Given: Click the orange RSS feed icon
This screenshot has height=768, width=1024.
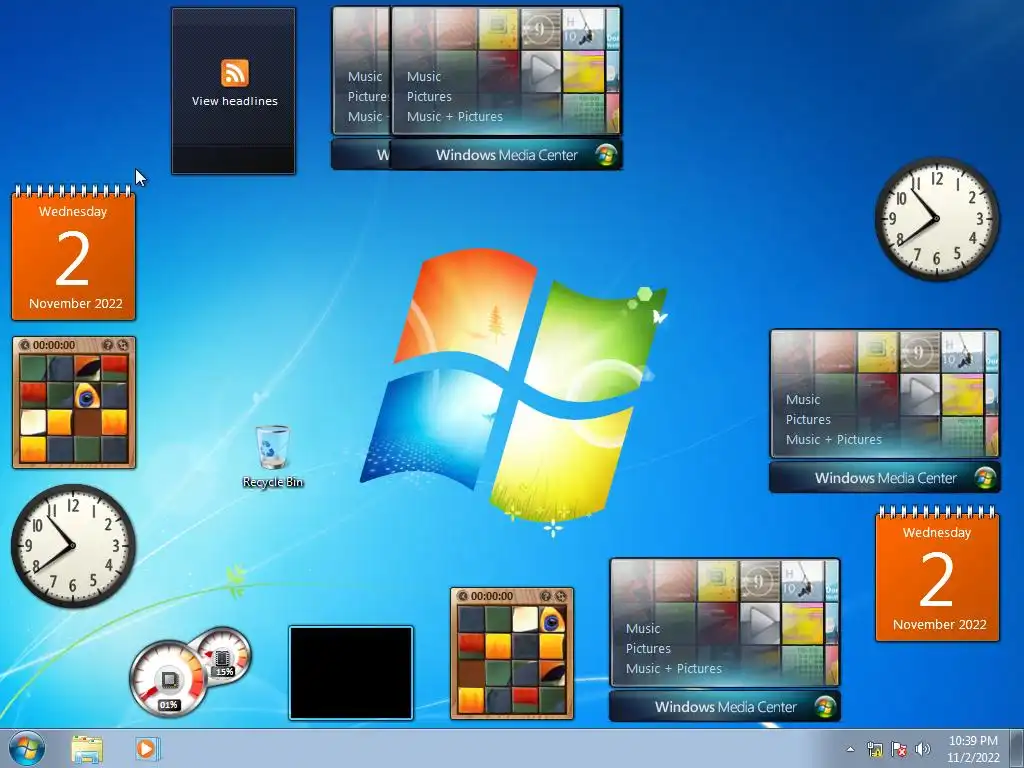Looking at the screenshot, I should click(x=234, y=72).
